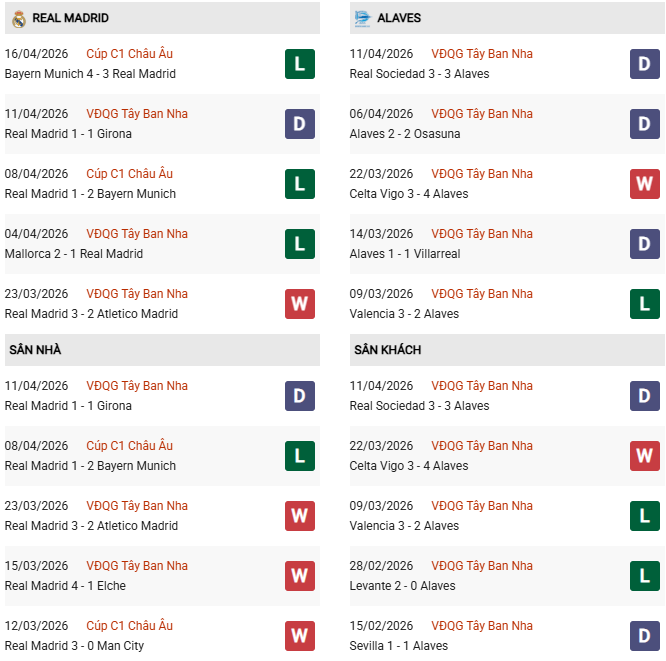Select the ALAVES section header
This screenshot has height=661, width=666.
point(400,18)
